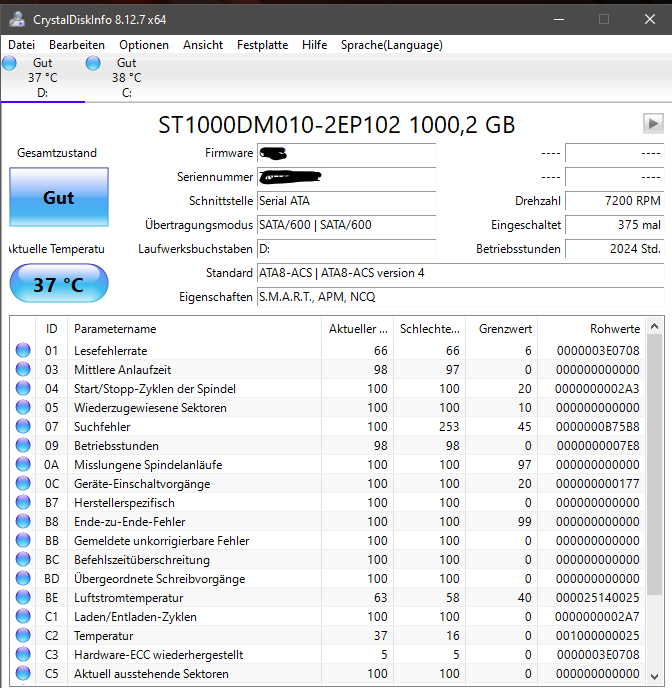Screen dimensions: 672x688
Task: Click the status orb for Lesefehlerrate
Action: point(23,350)
